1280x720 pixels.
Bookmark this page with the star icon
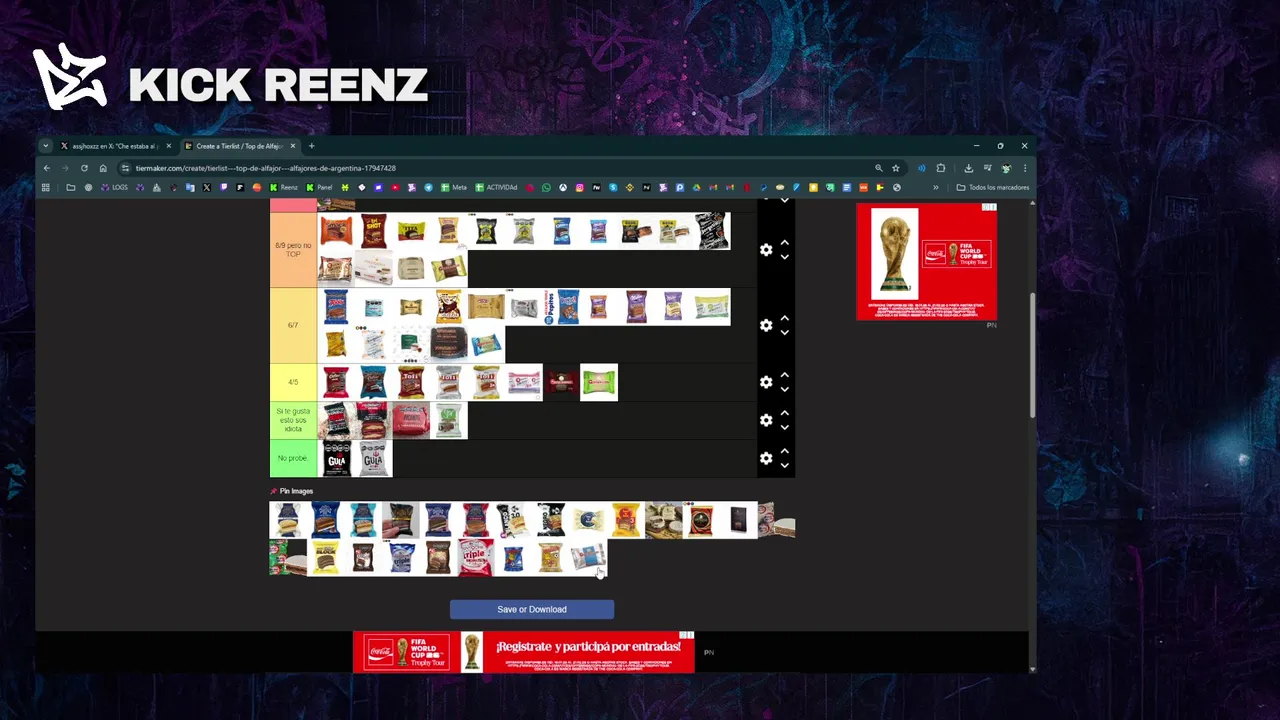coord(896,168)
